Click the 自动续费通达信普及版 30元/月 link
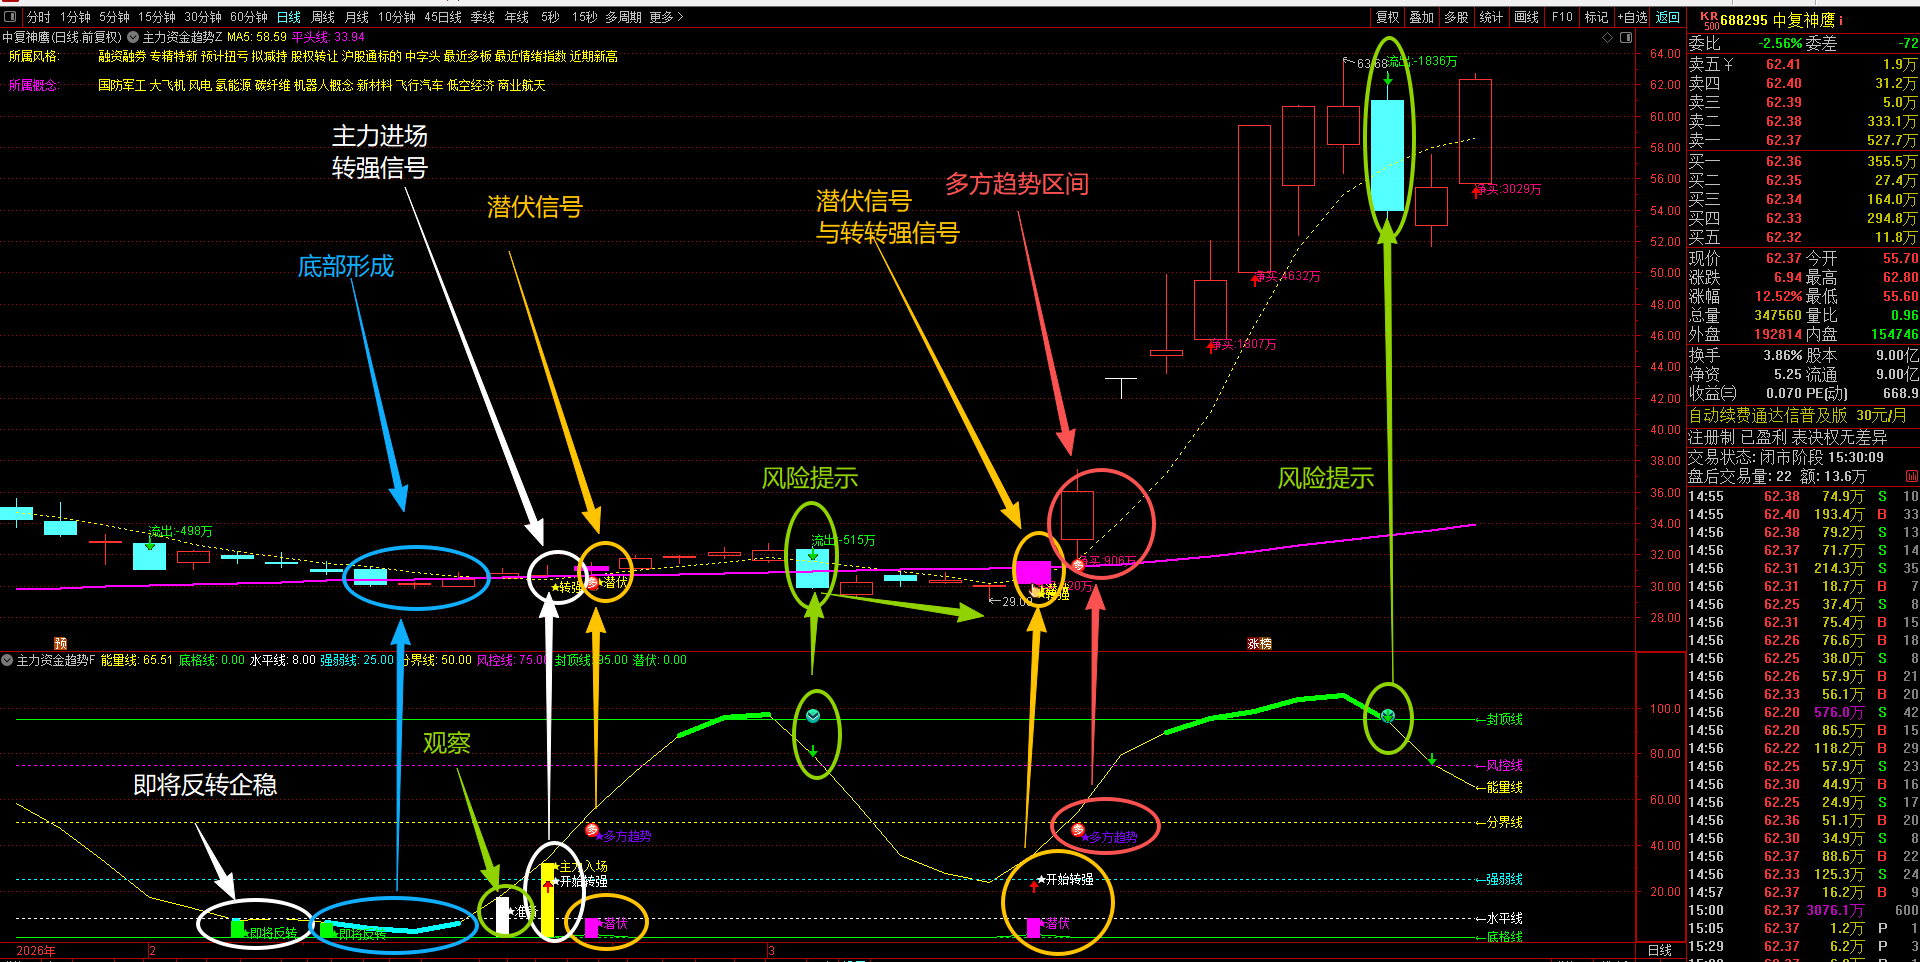 (x=1797, y=416)
